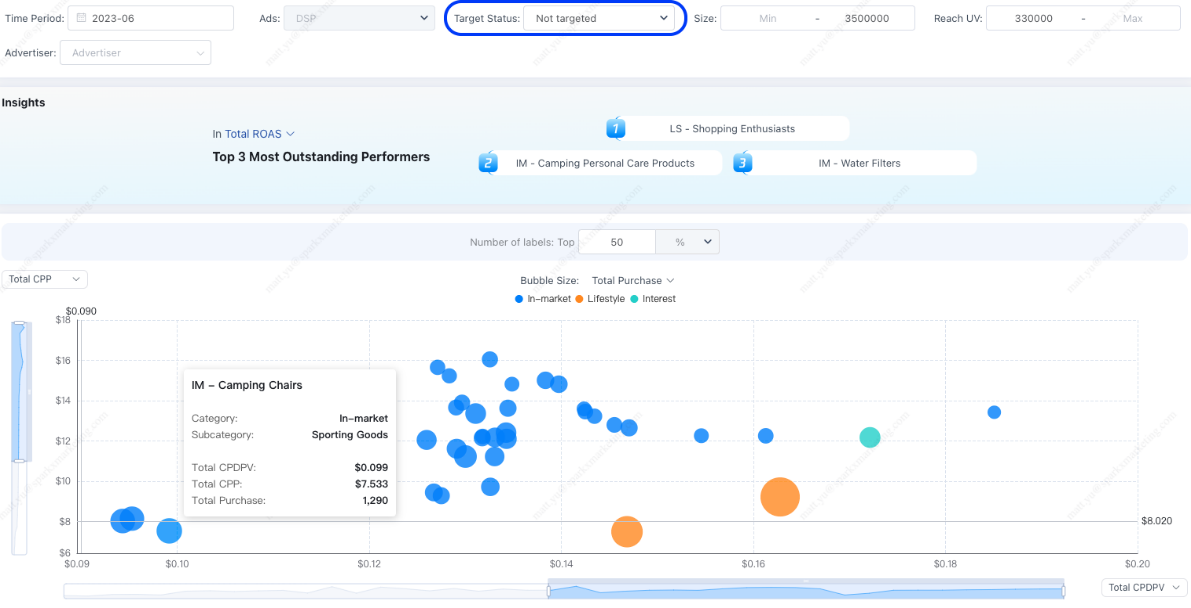Click the vertical zoom slider top handle
Viewport: 1191px width, 608px height.
coord(20,325)
